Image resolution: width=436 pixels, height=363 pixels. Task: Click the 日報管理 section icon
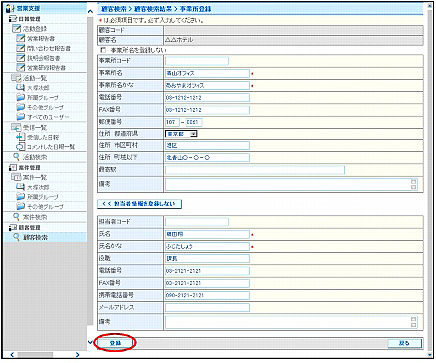[x=13, y=19]
